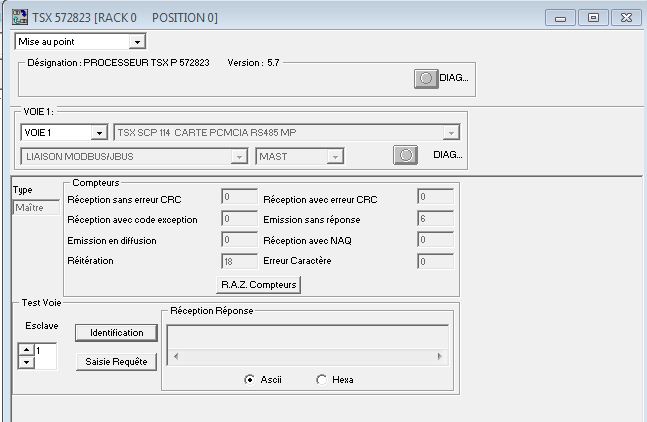Select the Ascii radio button

pyautogui.click(x=249, y=380)
